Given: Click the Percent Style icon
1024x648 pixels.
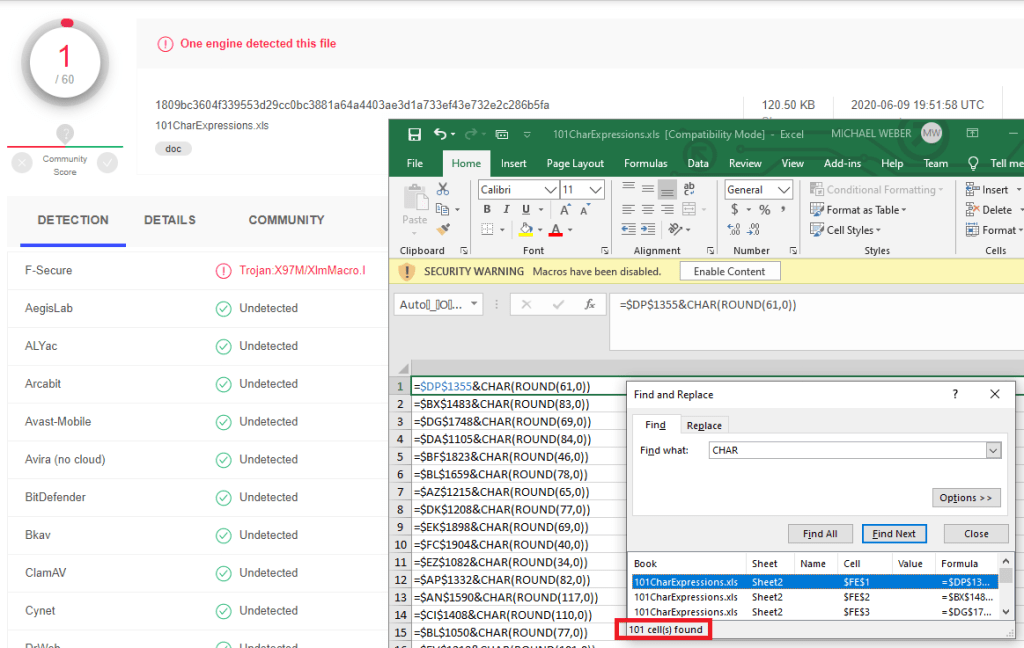Looking at the screenshot, I should point(764,210).
